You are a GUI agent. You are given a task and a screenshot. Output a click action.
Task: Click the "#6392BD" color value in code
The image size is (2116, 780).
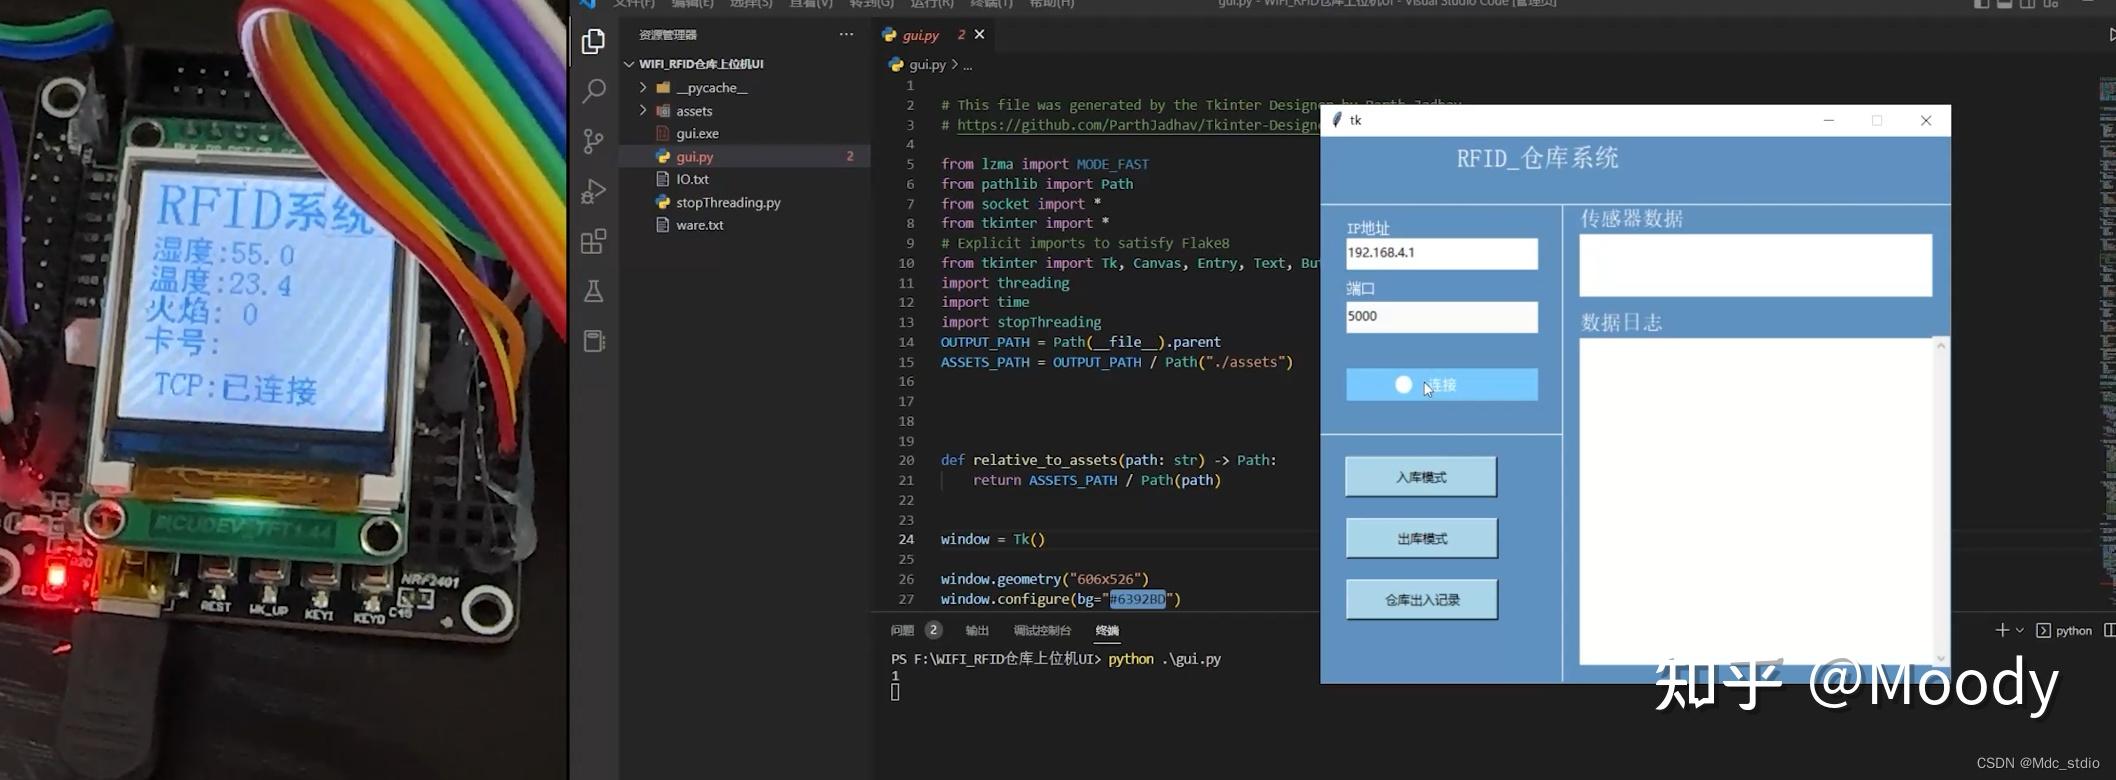coord(1137,599)
